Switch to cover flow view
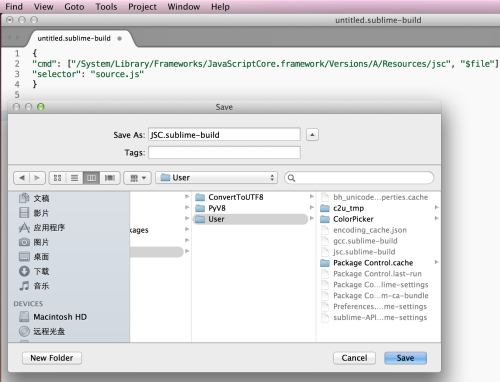 click(x=110, y=178)
